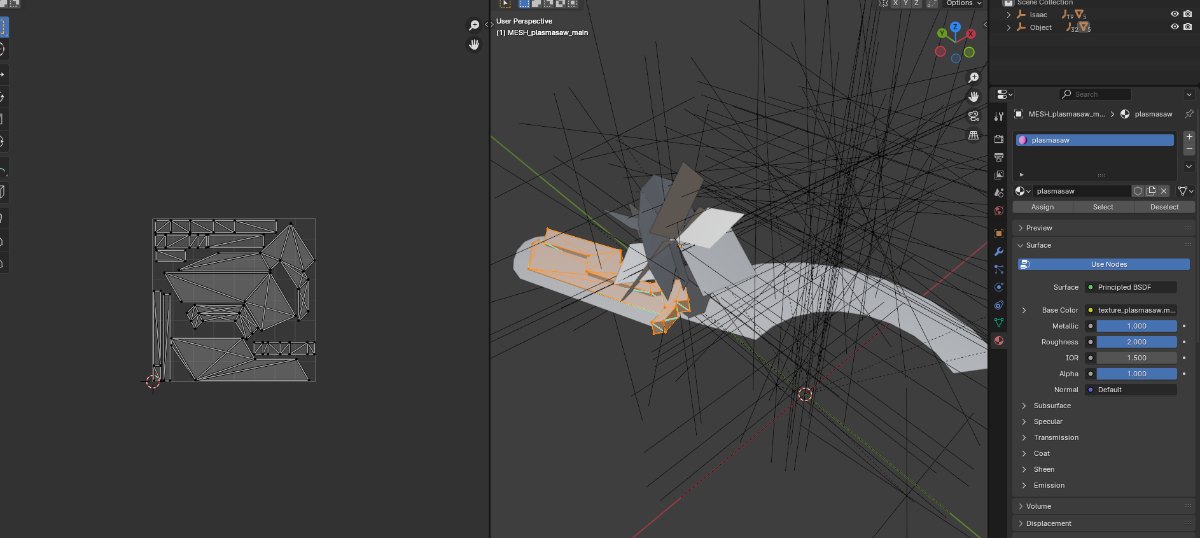The height and width of the screenshot is (538, 1200).
Task: Click the Deselect button
Action: click(1165, 207)
